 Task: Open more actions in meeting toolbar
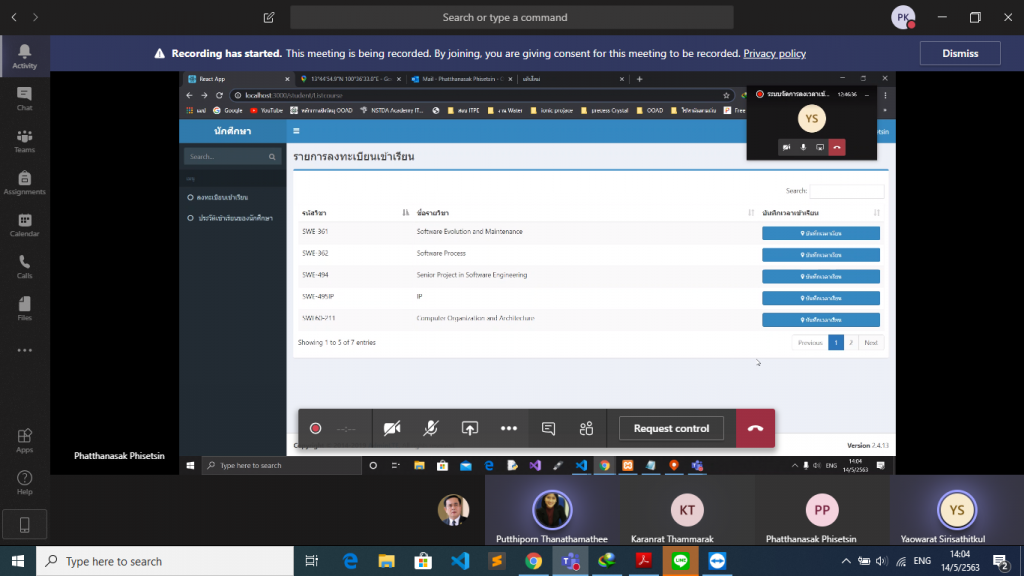tap(508, 428)
